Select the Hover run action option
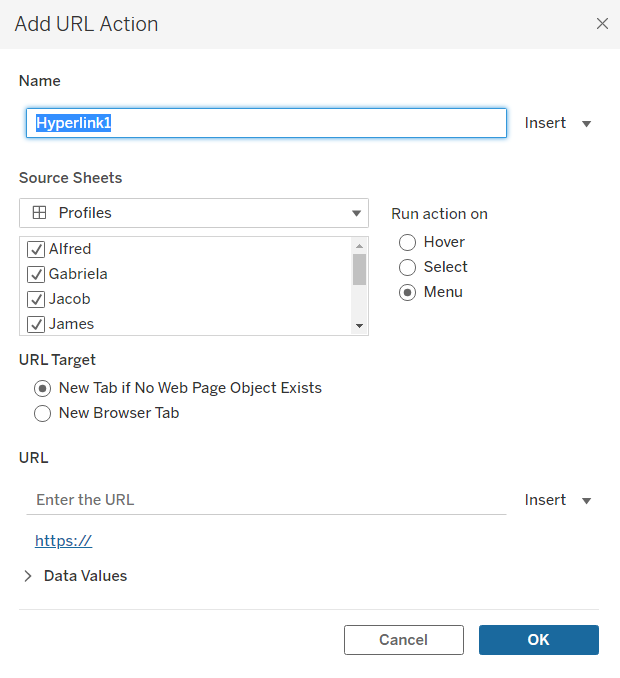The image size is (620, 678). (408, 242)
